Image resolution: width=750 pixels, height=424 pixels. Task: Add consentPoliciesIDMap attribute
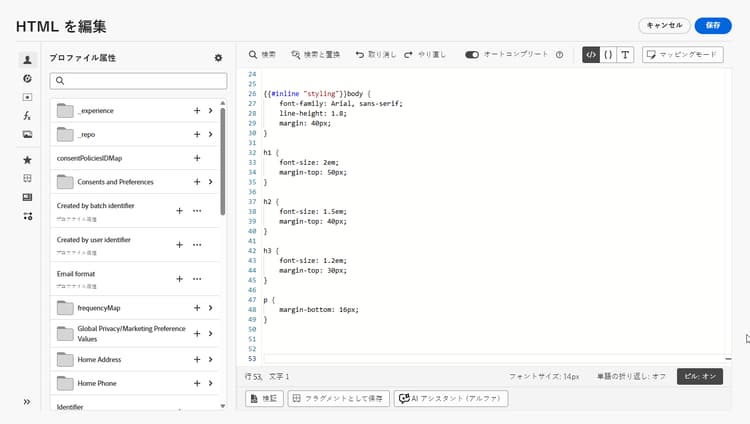point(197,158)
